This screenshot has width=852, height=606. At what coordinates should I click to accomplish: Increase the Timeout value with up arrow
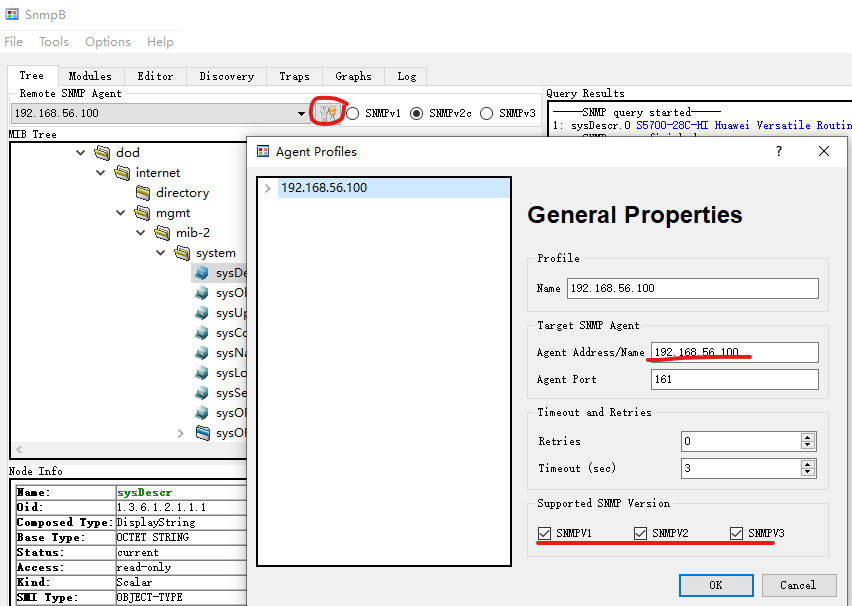(808, 464)
